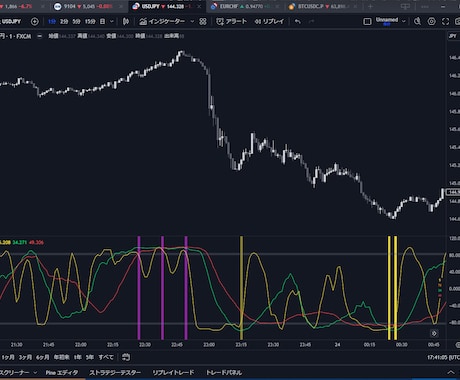460x380 pixels.
Task: Open the ストラテジーテスター tab
Action: [x=115, y=373]
